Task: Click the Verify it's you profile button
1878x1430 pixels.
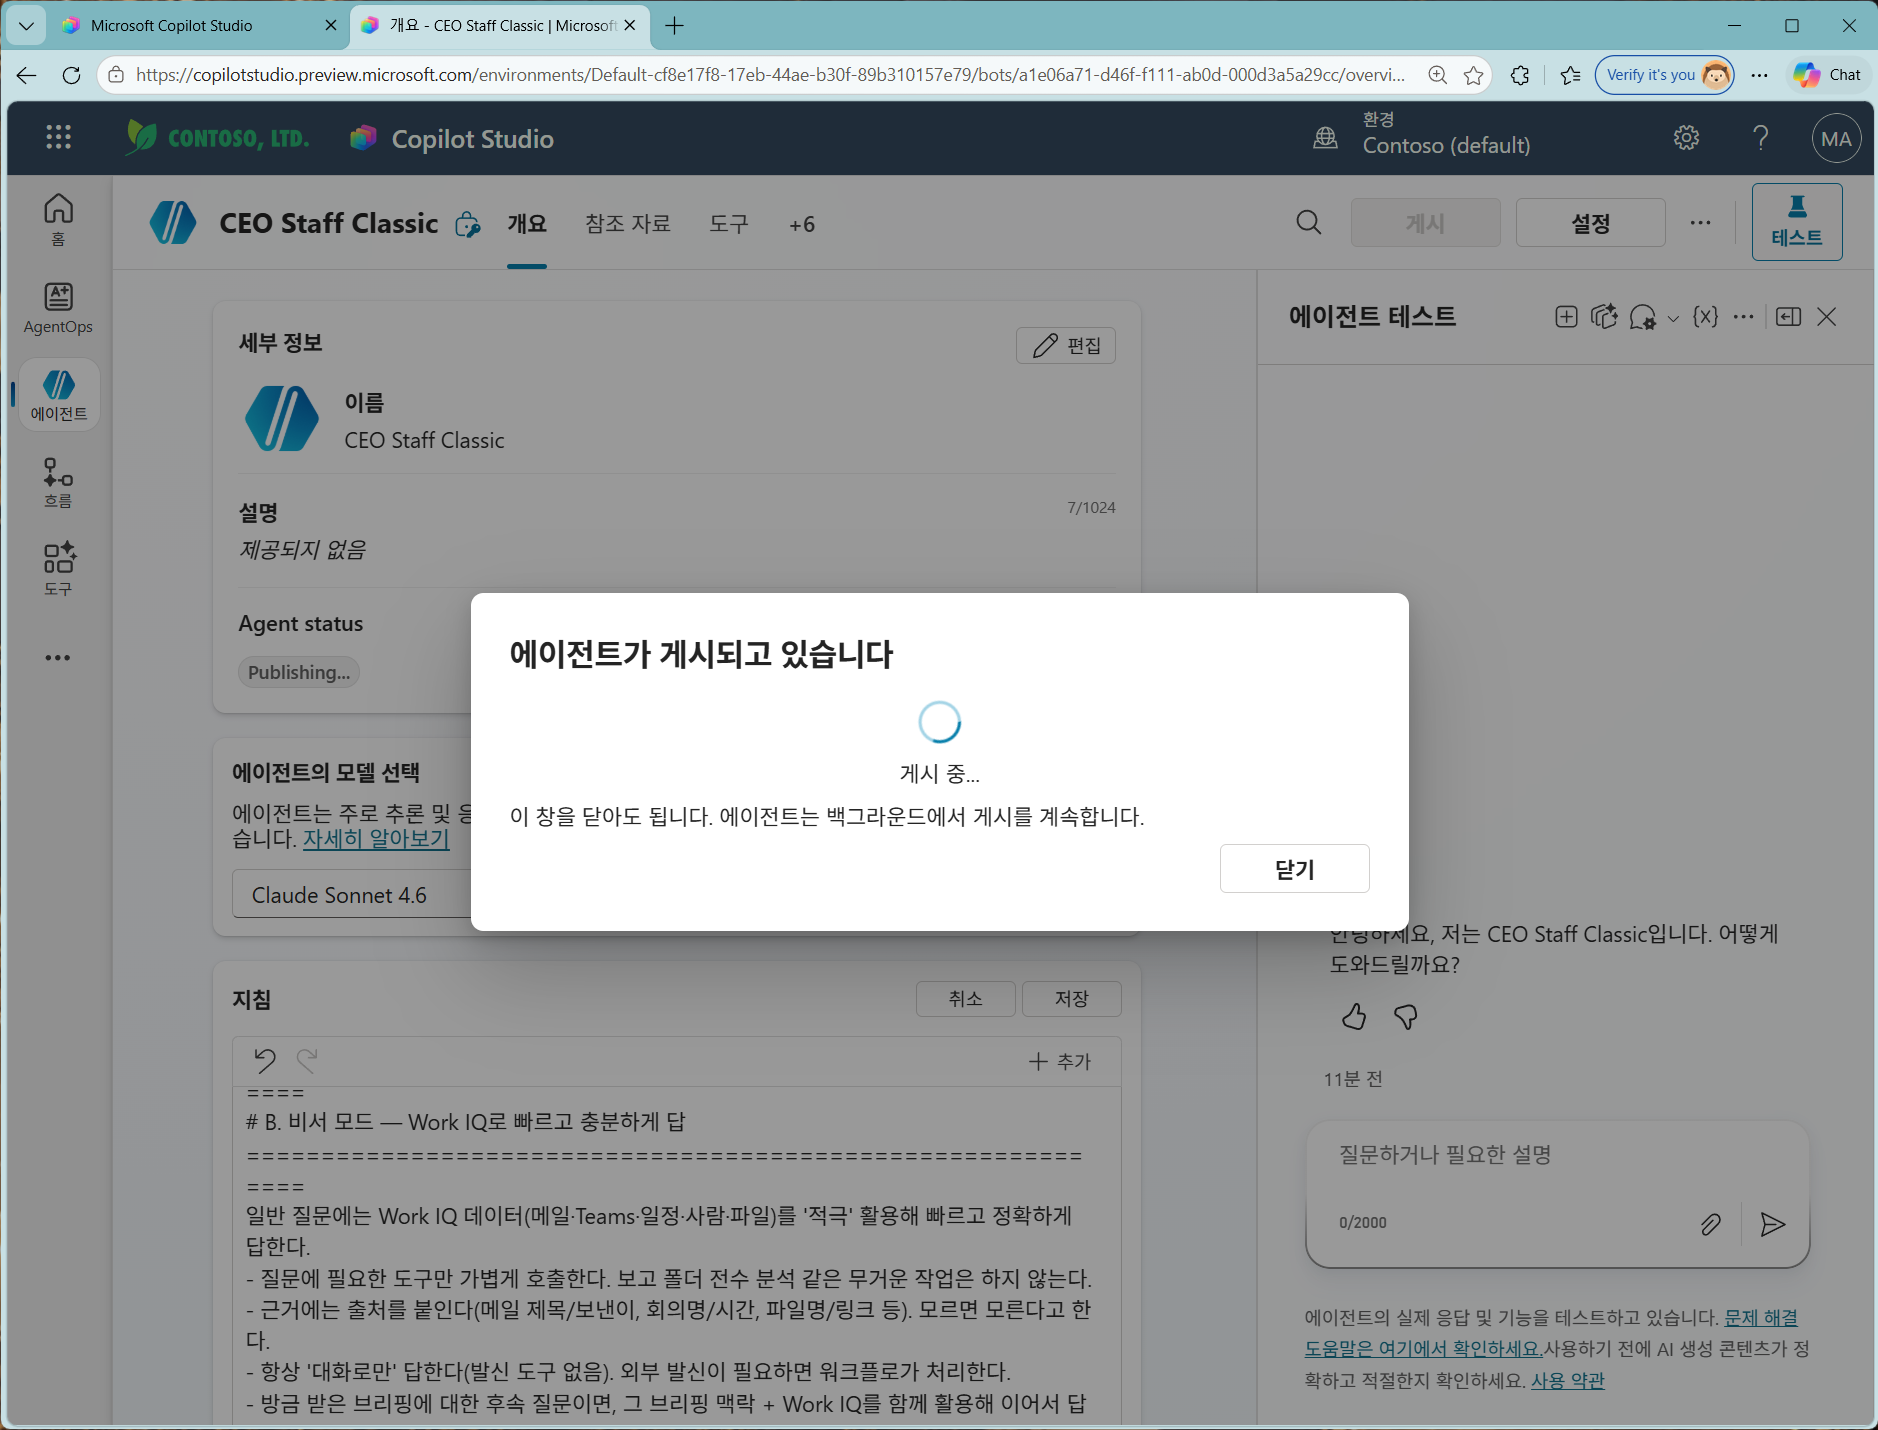Action: 1664,75
